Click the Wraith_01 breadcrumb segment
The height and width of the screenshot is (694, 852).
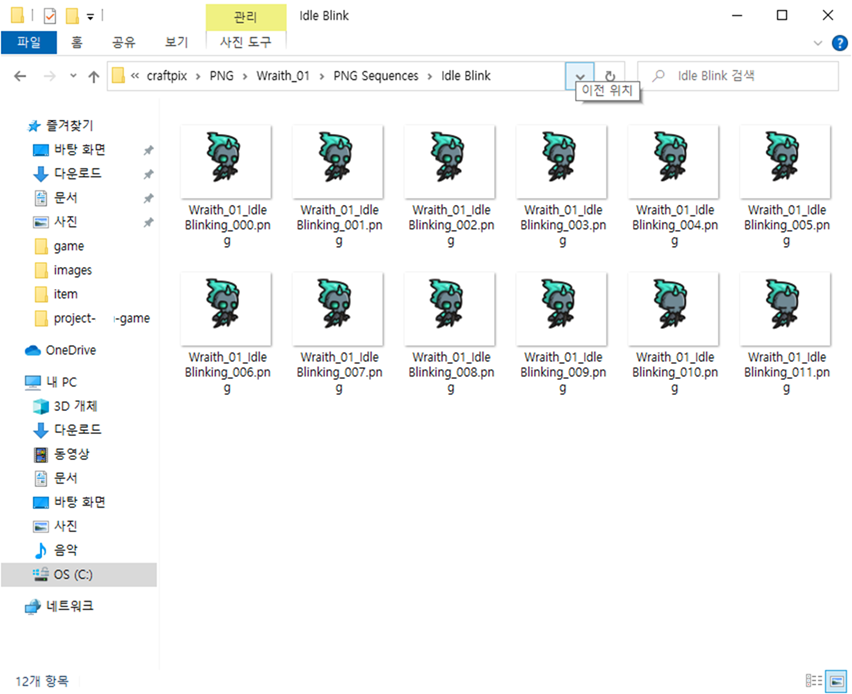[x=283, y=76]
